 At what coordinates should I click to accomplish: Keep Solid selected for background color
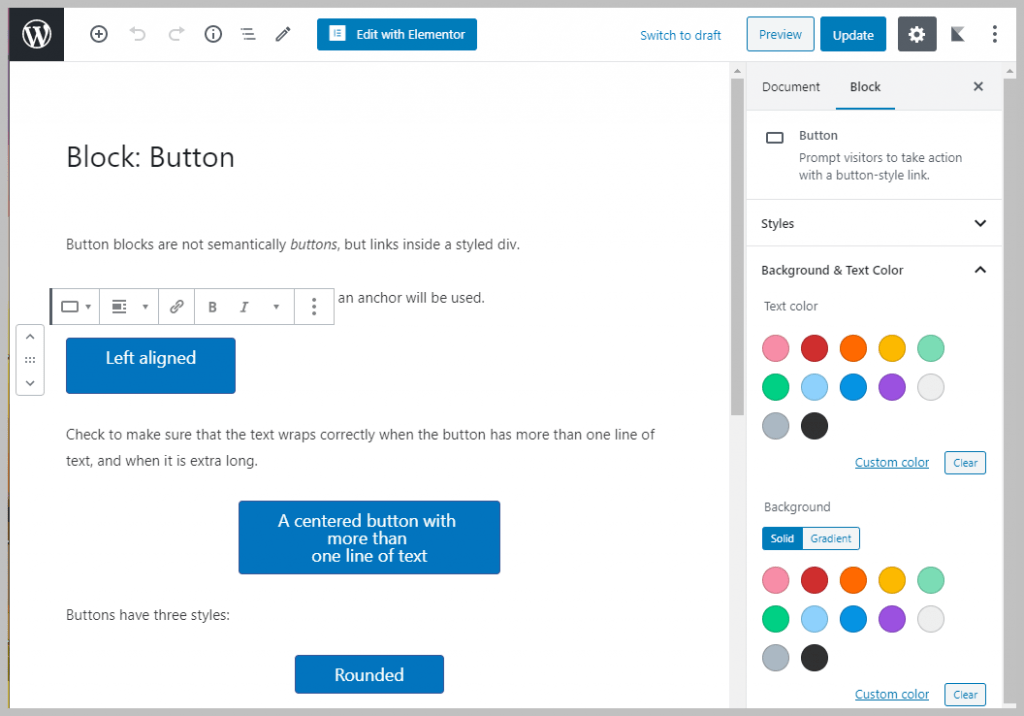click(x=782, y=538)
